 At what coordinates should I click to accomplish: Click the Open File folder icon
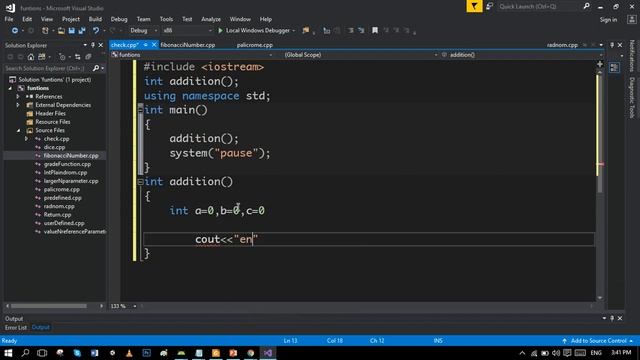point(61,31)
